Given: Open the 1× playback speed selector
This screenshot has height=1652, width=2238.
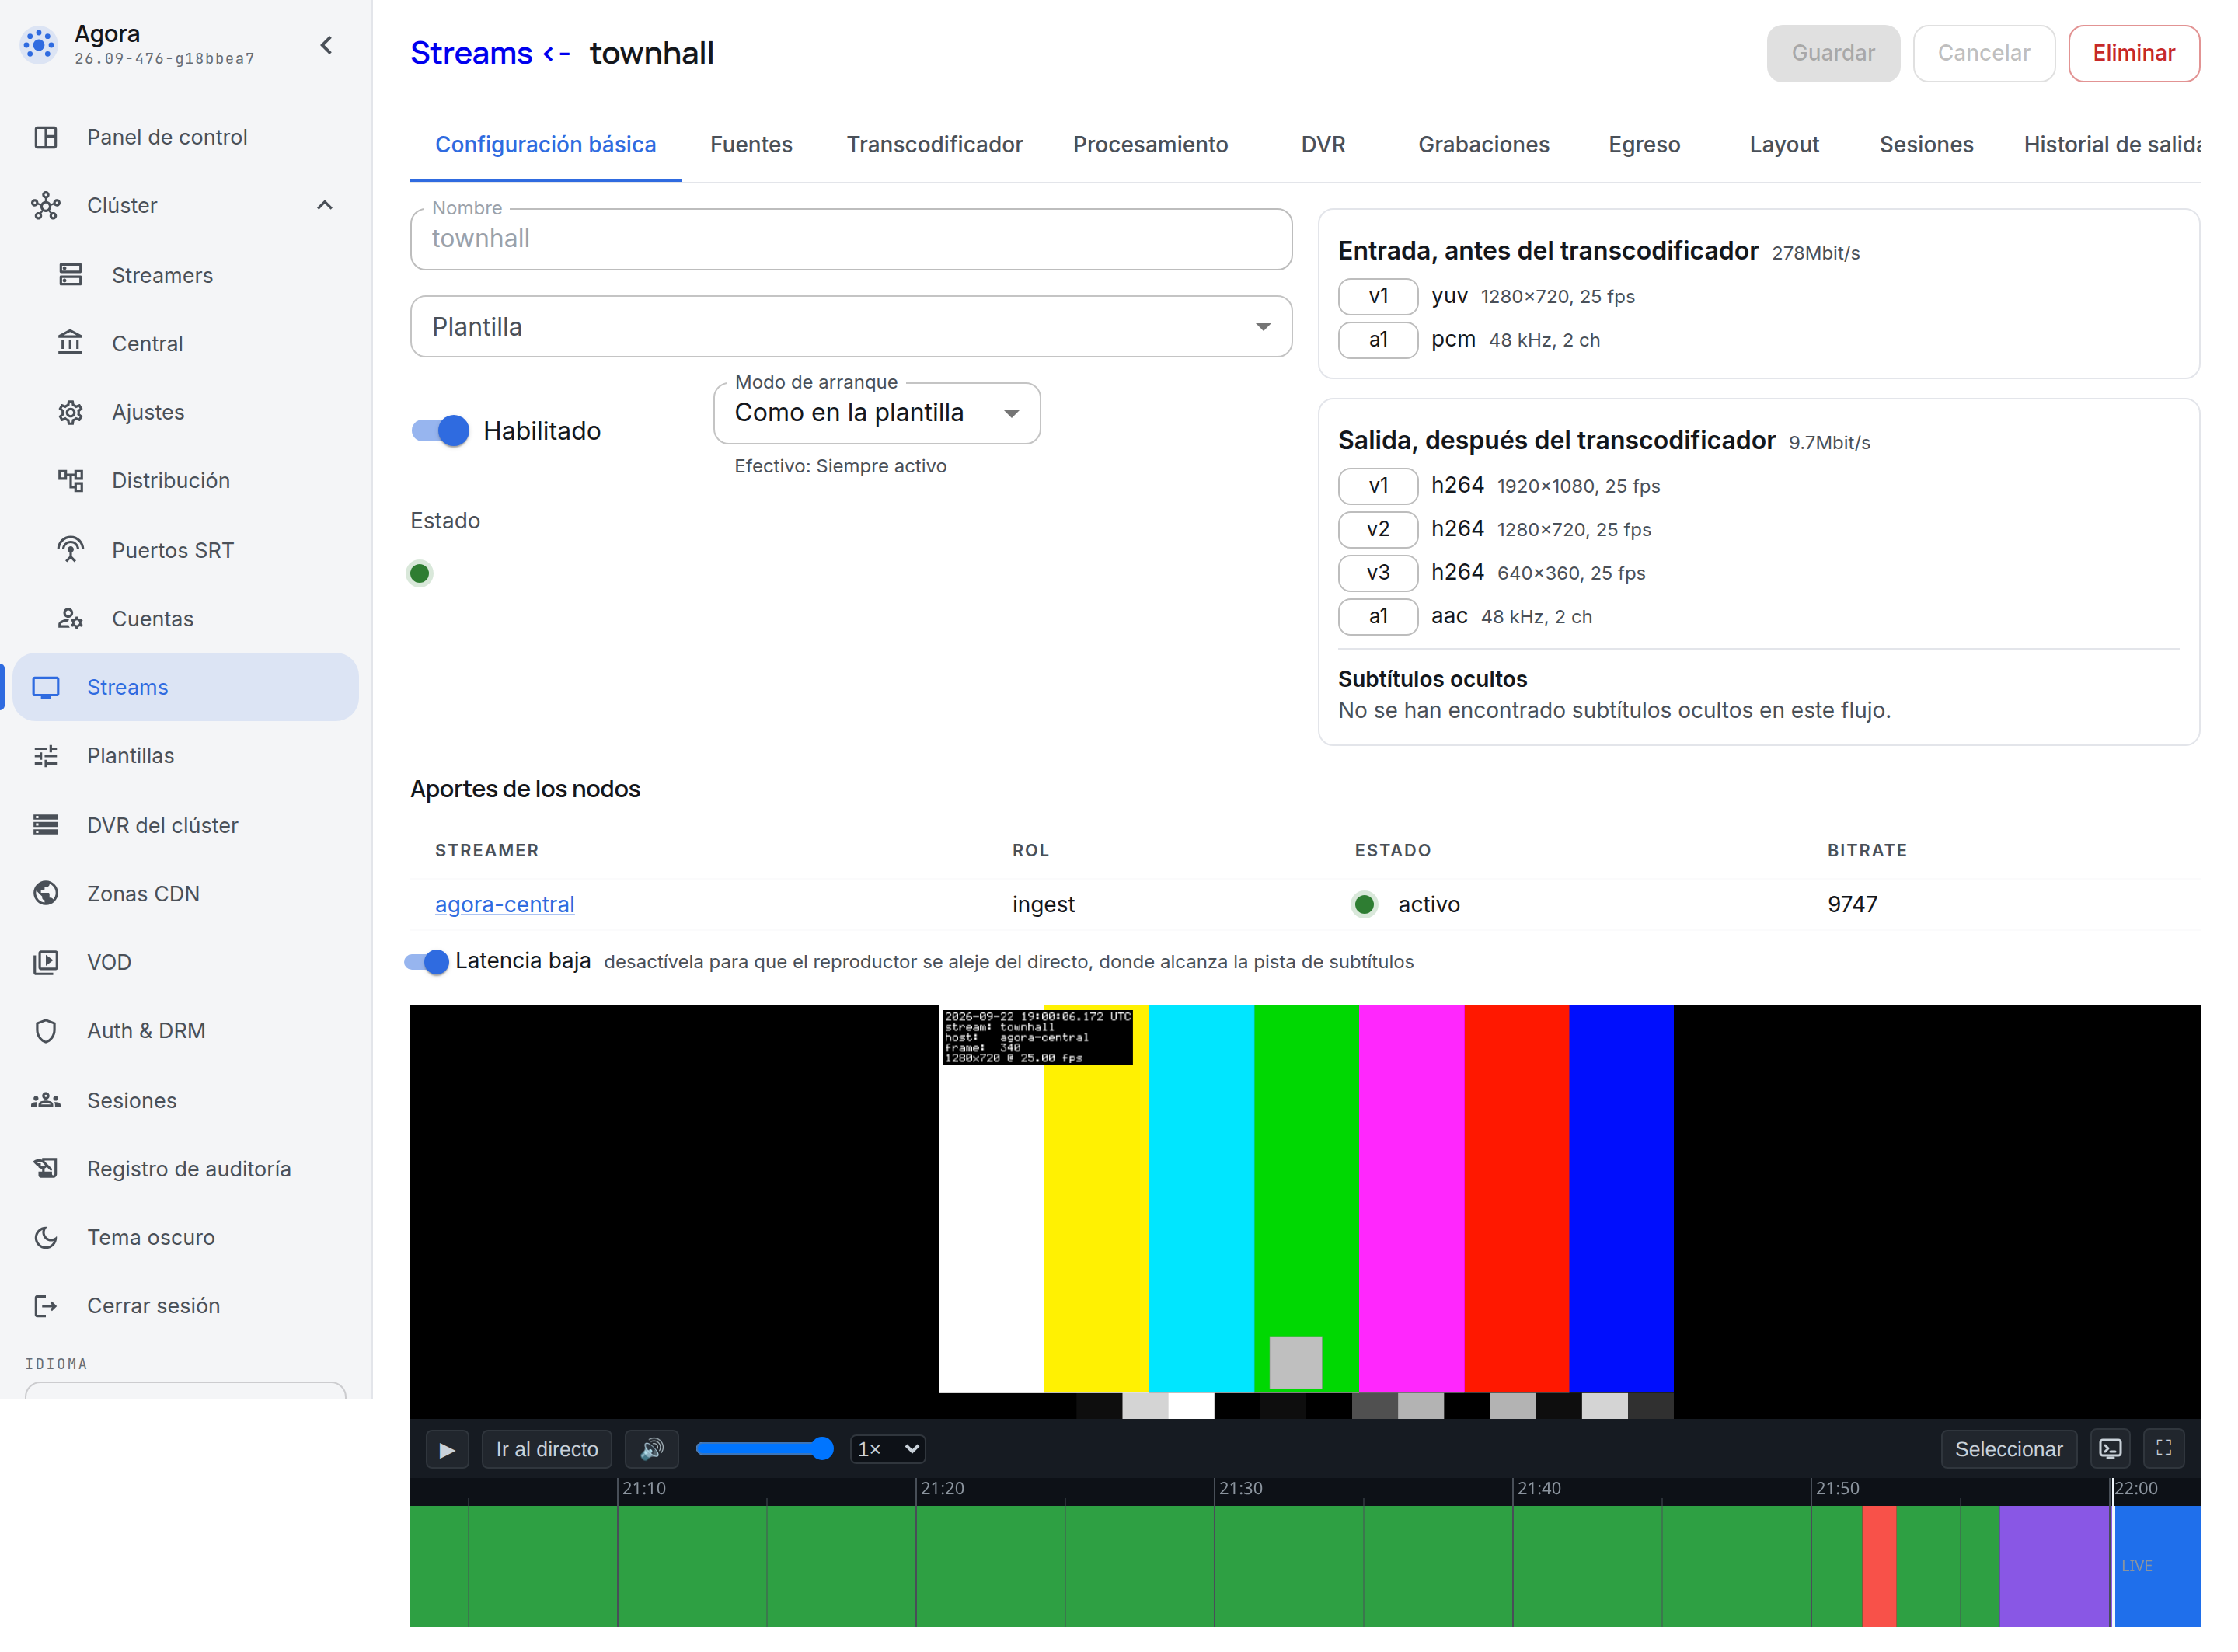Looking at the screenshot, I should pyautogui.click(x=888, y=1449).
